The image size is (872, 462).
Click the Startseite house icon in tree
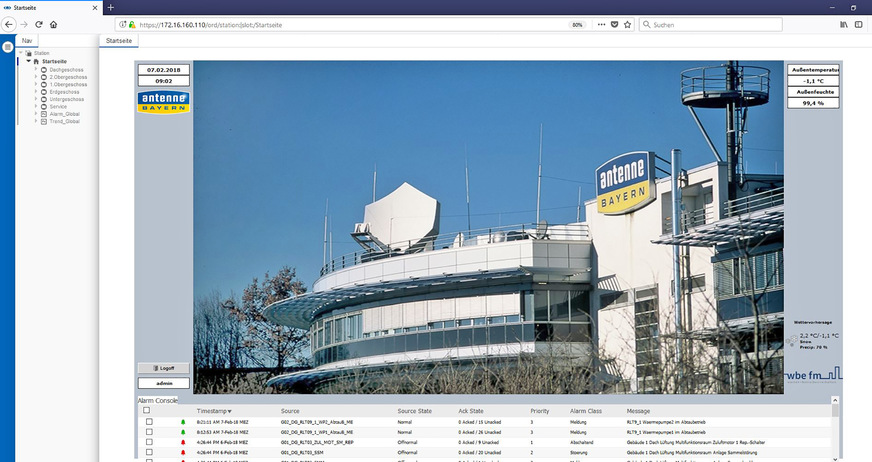36,62
